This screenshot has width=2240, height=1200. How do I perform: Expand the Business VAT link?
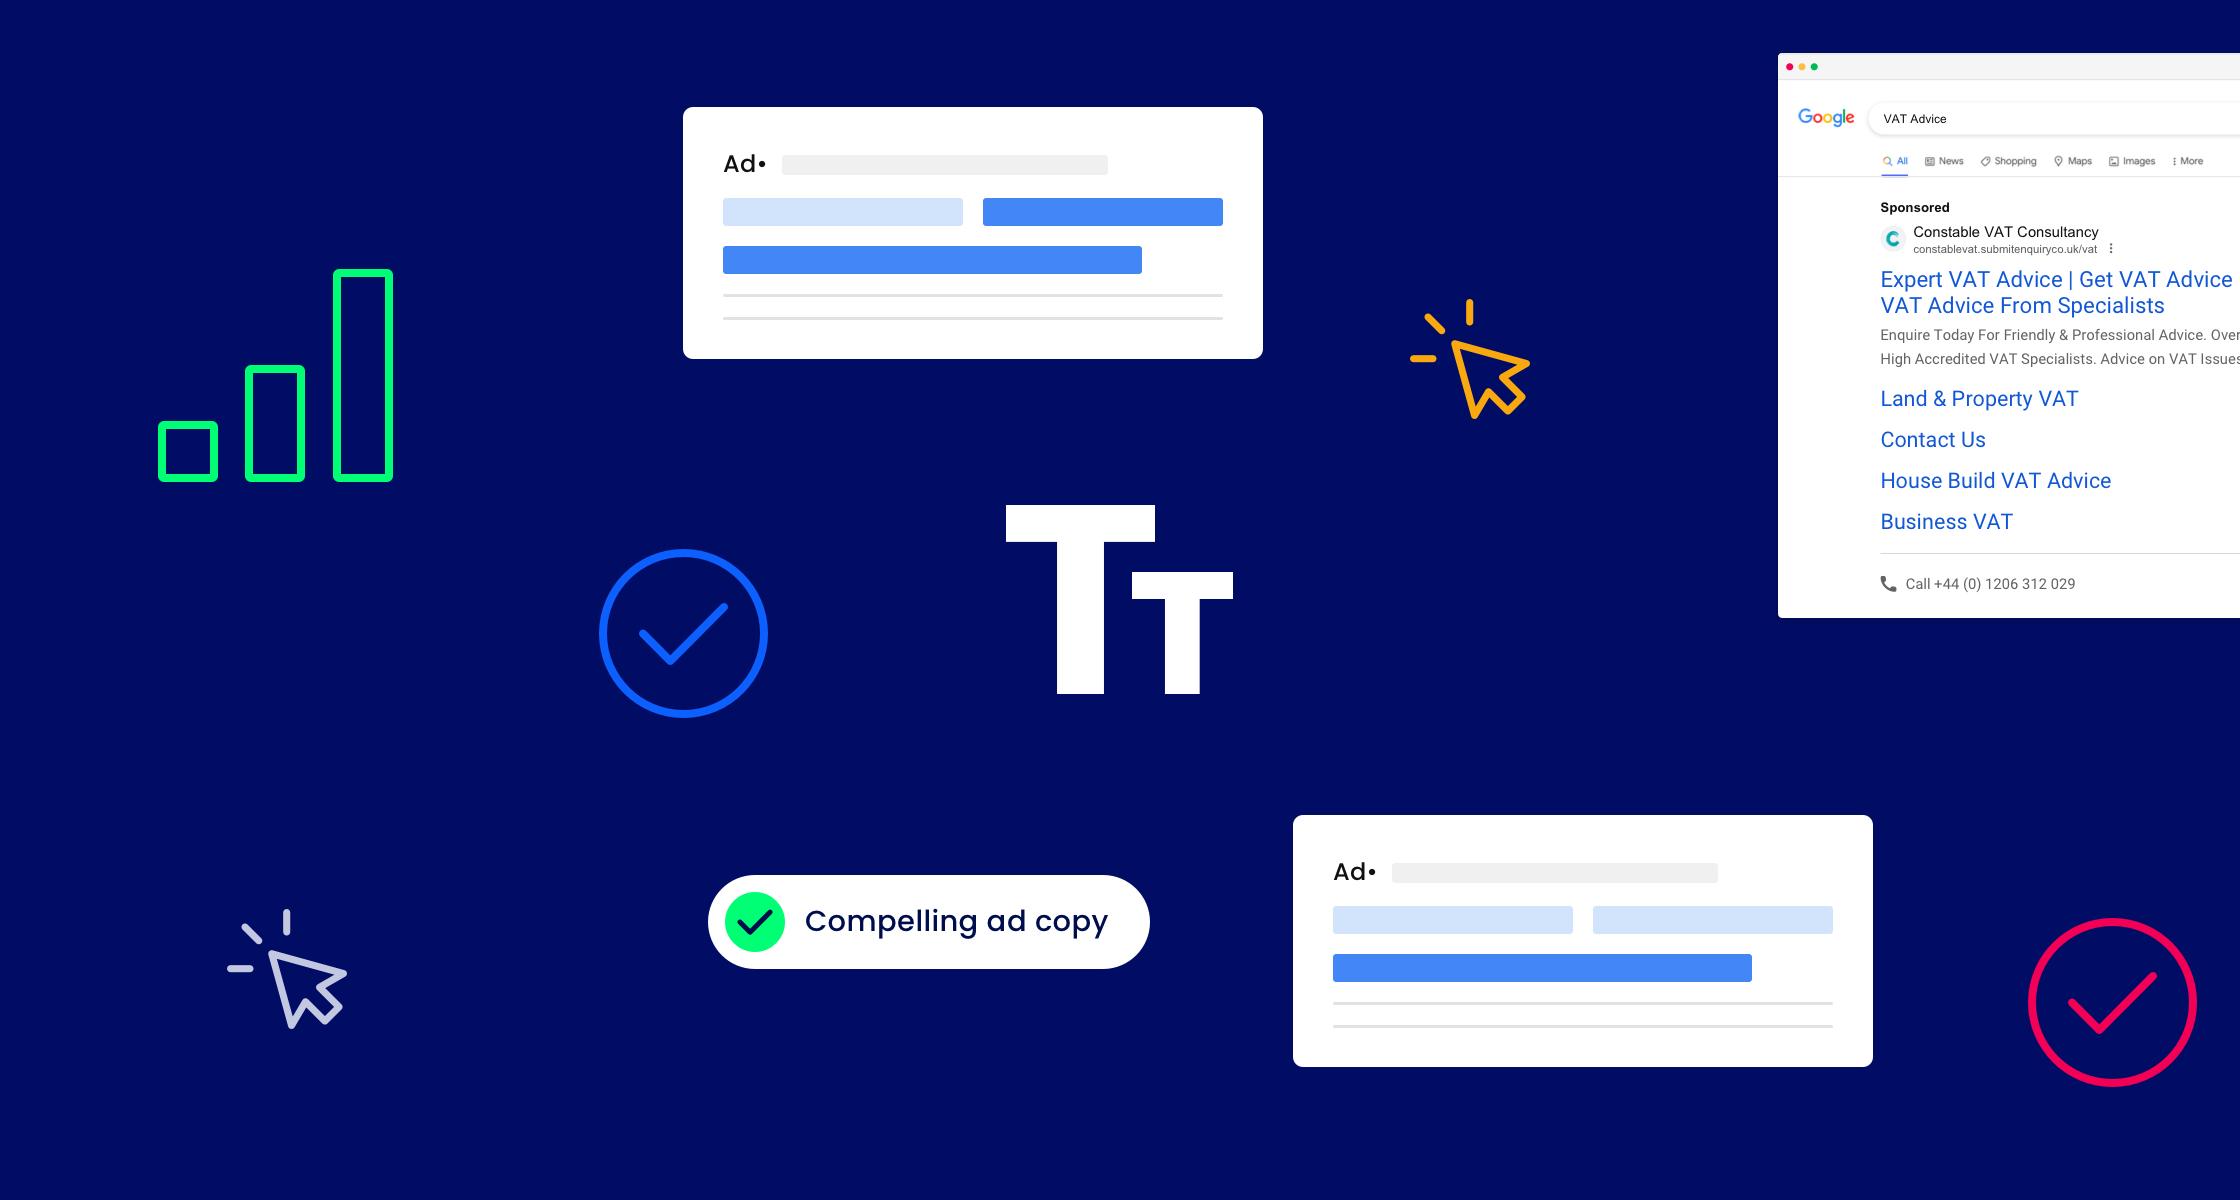pyautogui.click(x=1945, y=521)
